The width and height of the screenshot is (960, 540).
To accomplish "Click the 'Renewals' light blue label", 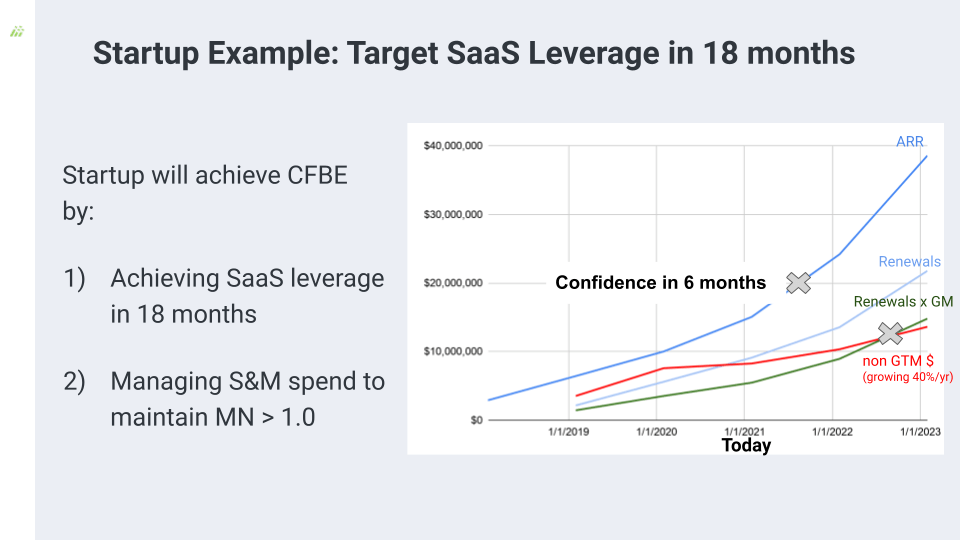I will click(x=909, y=261).
